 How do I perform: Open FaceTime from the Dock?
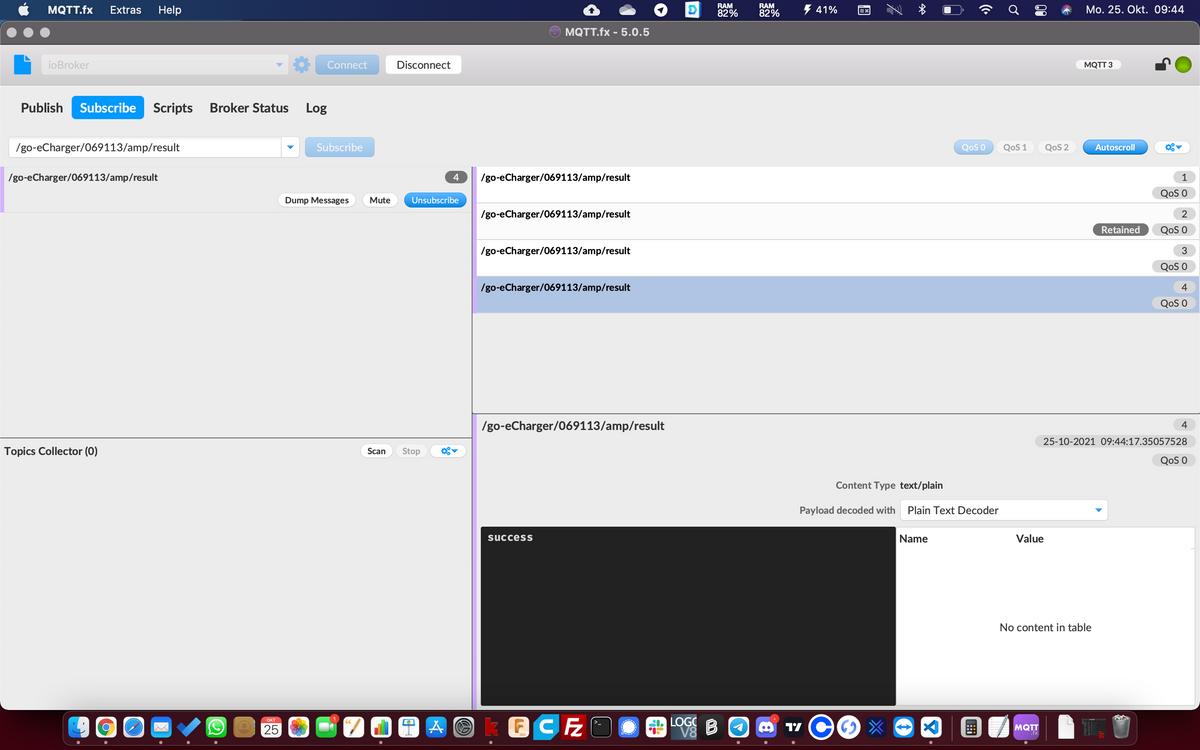click(325, 727)
